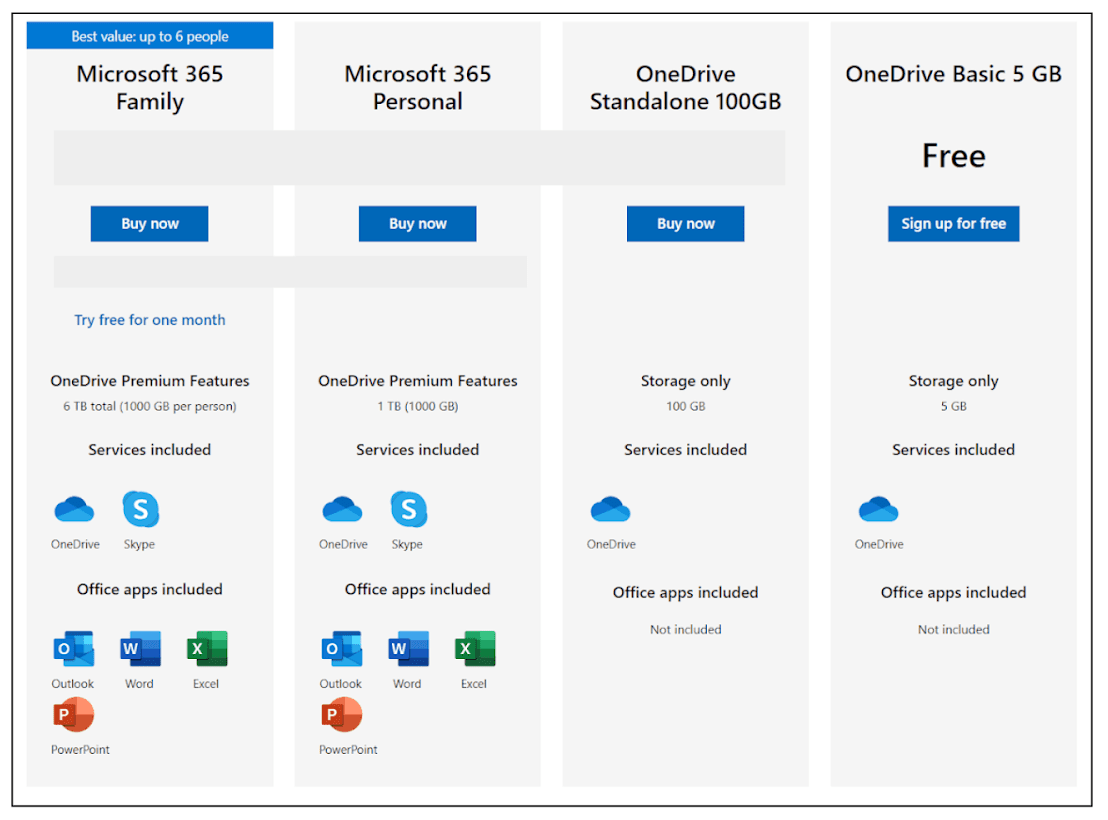Click the Best value up to 6 people banner

pos(150,35)
